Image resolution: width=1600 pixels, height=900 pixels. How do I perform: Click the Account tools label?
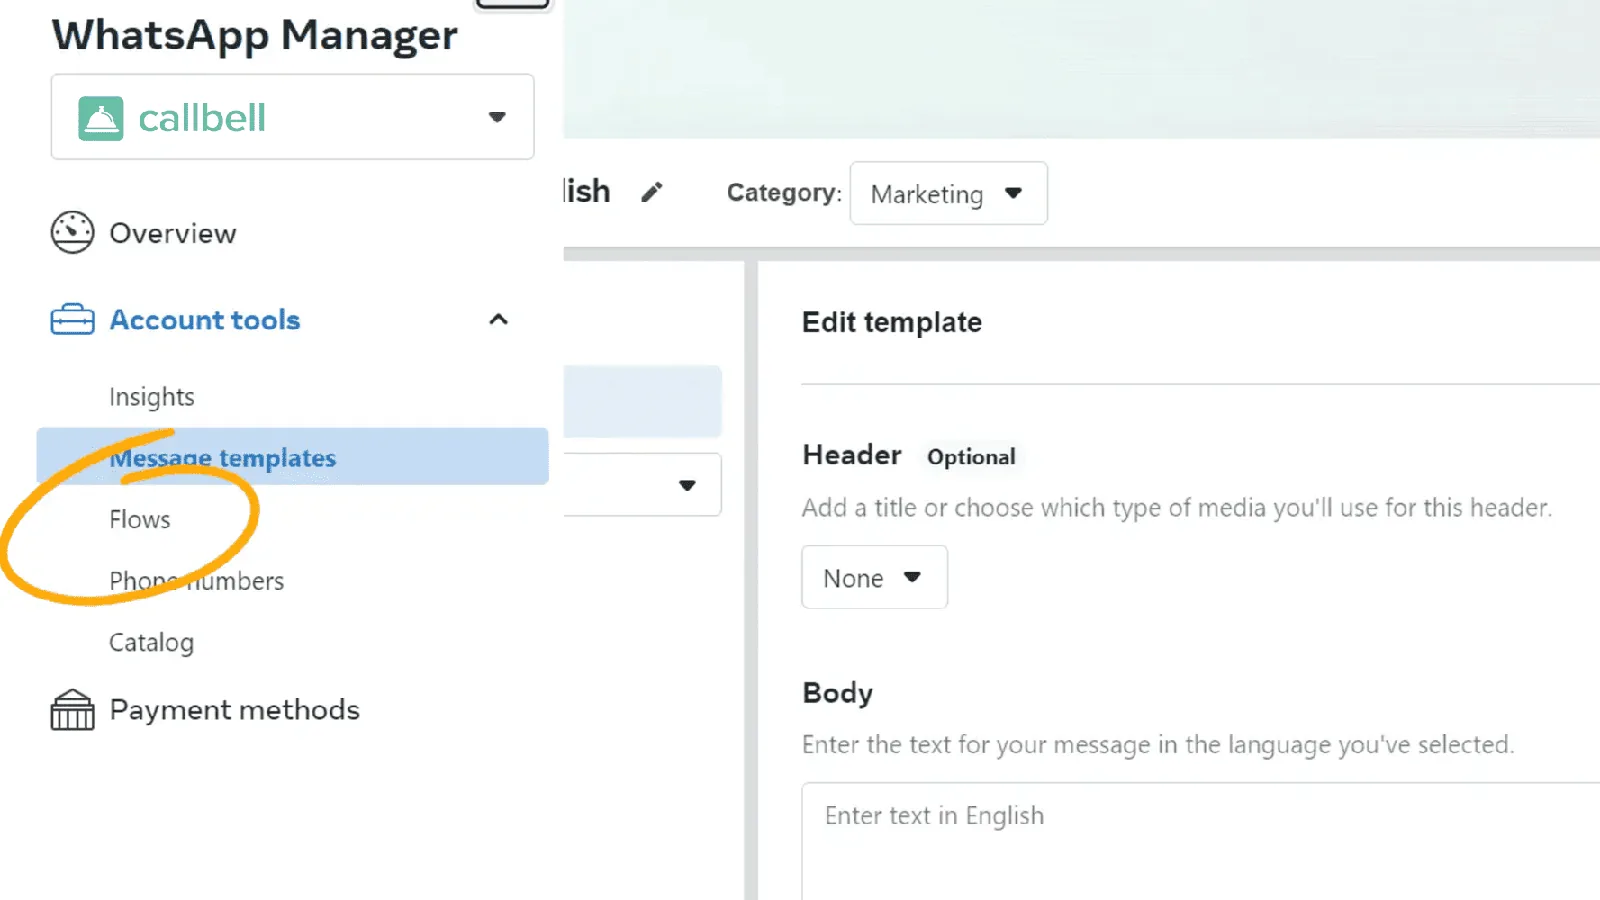coord(205,320)
